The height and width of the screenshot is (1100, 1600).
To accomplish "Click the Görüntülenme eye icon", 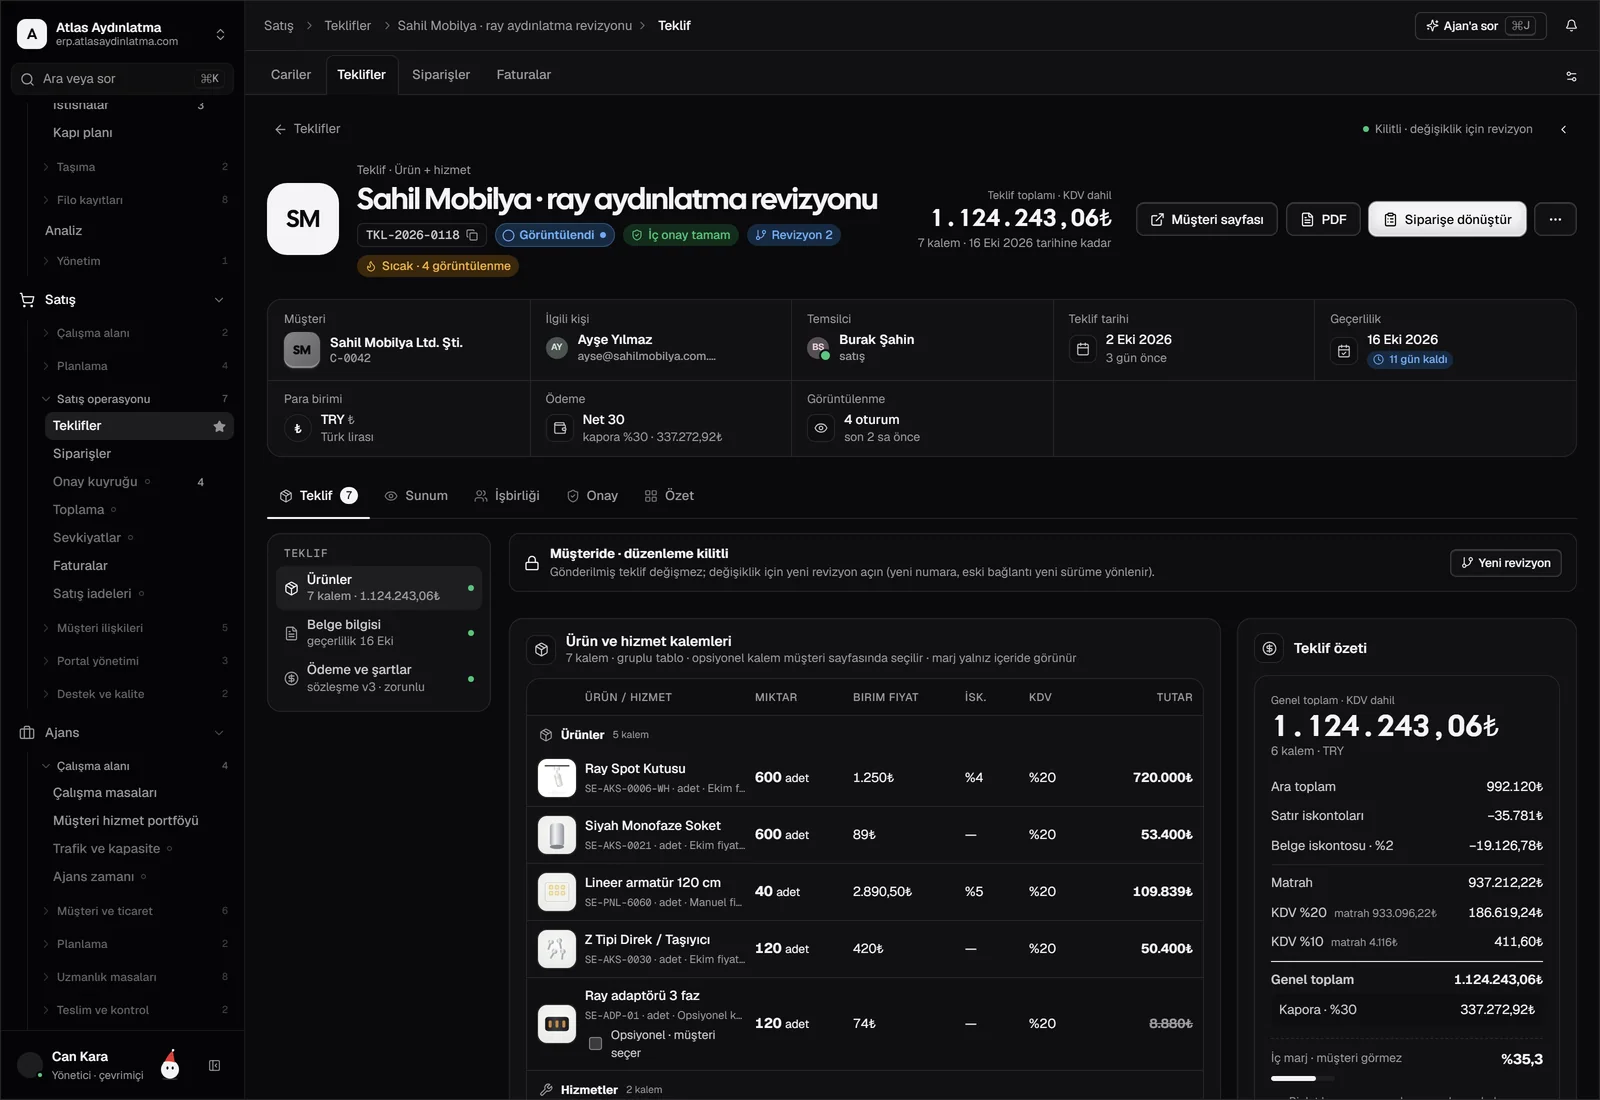I will pyautogui.click(x=821, y=428).
